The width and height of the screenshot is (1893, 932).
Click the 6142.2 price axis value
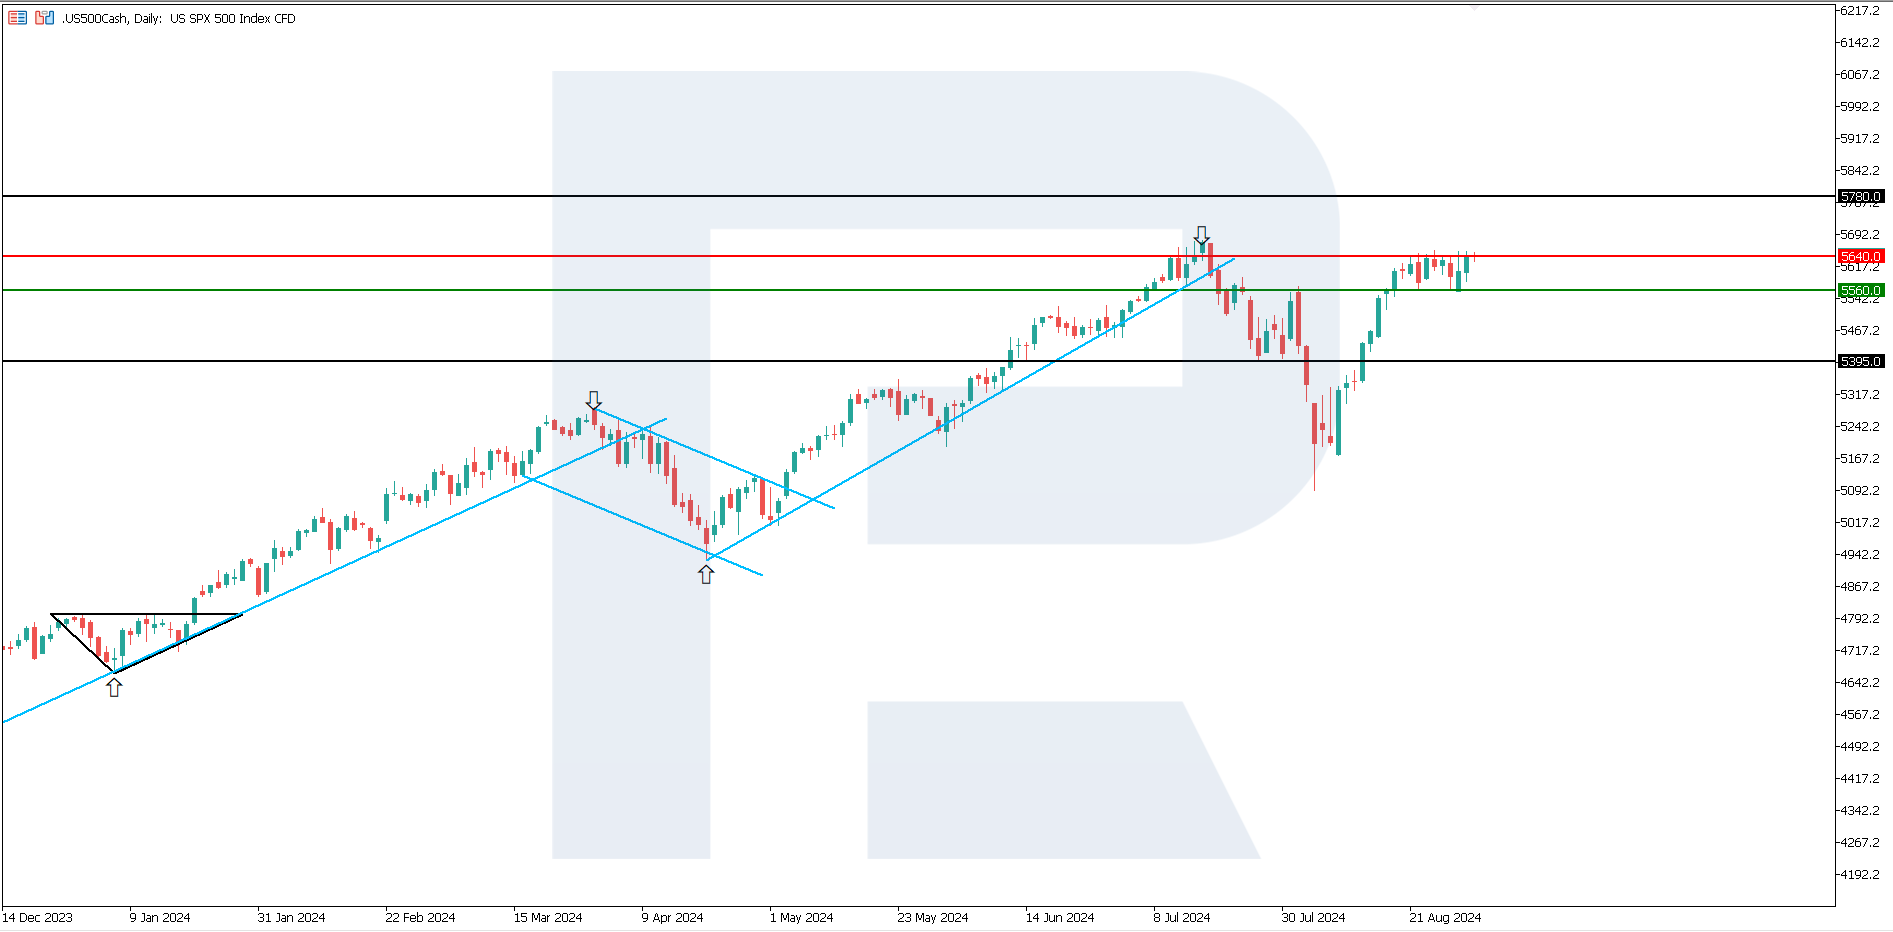1860,43
